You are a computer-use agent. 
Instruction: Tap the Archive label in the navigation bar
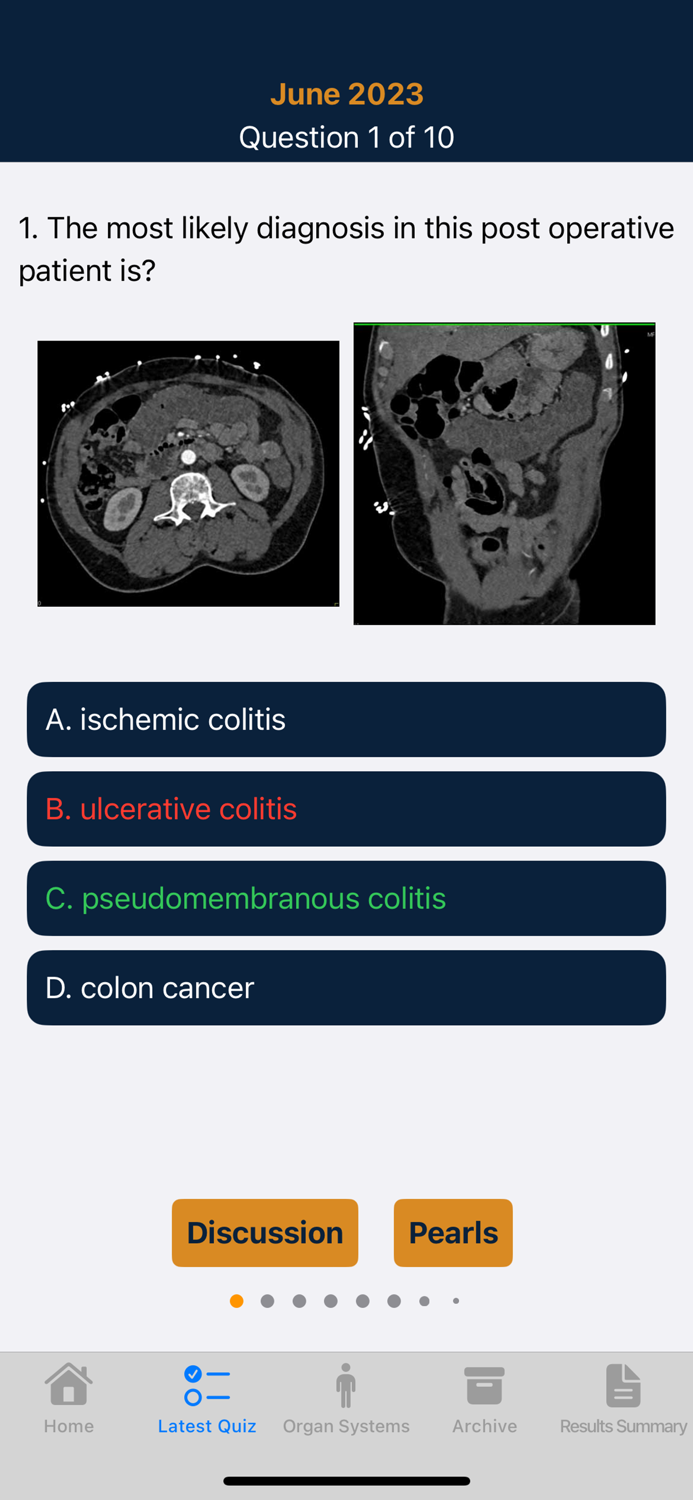[484, 1426]
